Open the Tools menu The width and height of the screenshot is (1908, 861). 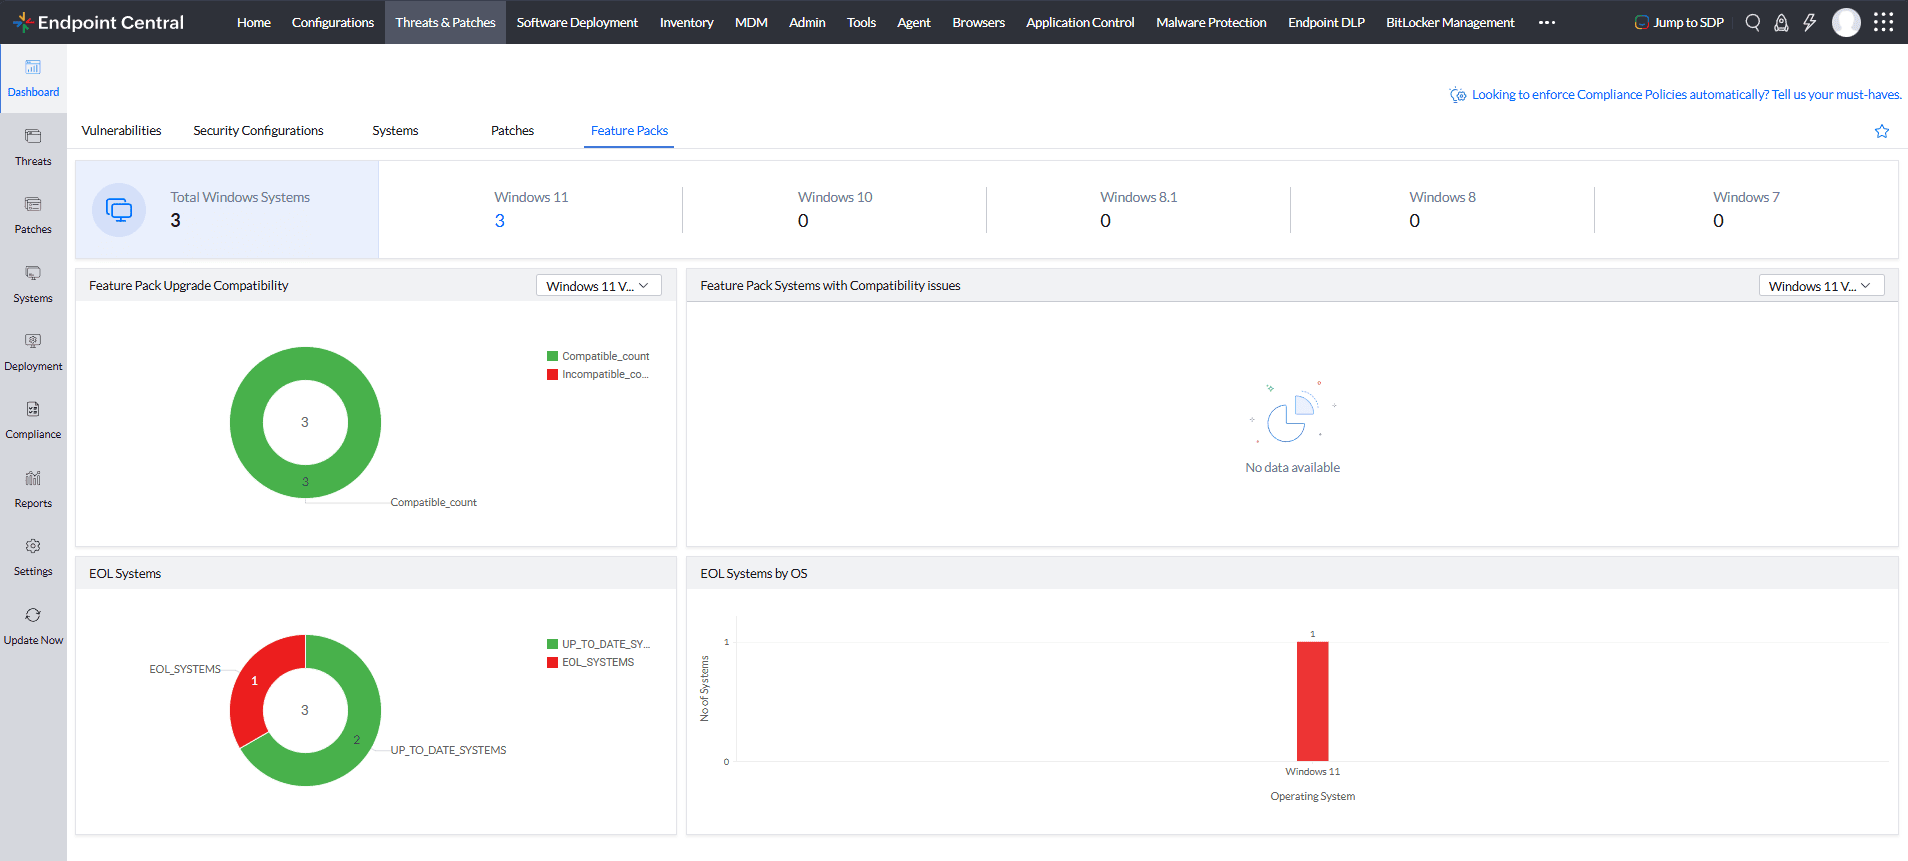861,22
